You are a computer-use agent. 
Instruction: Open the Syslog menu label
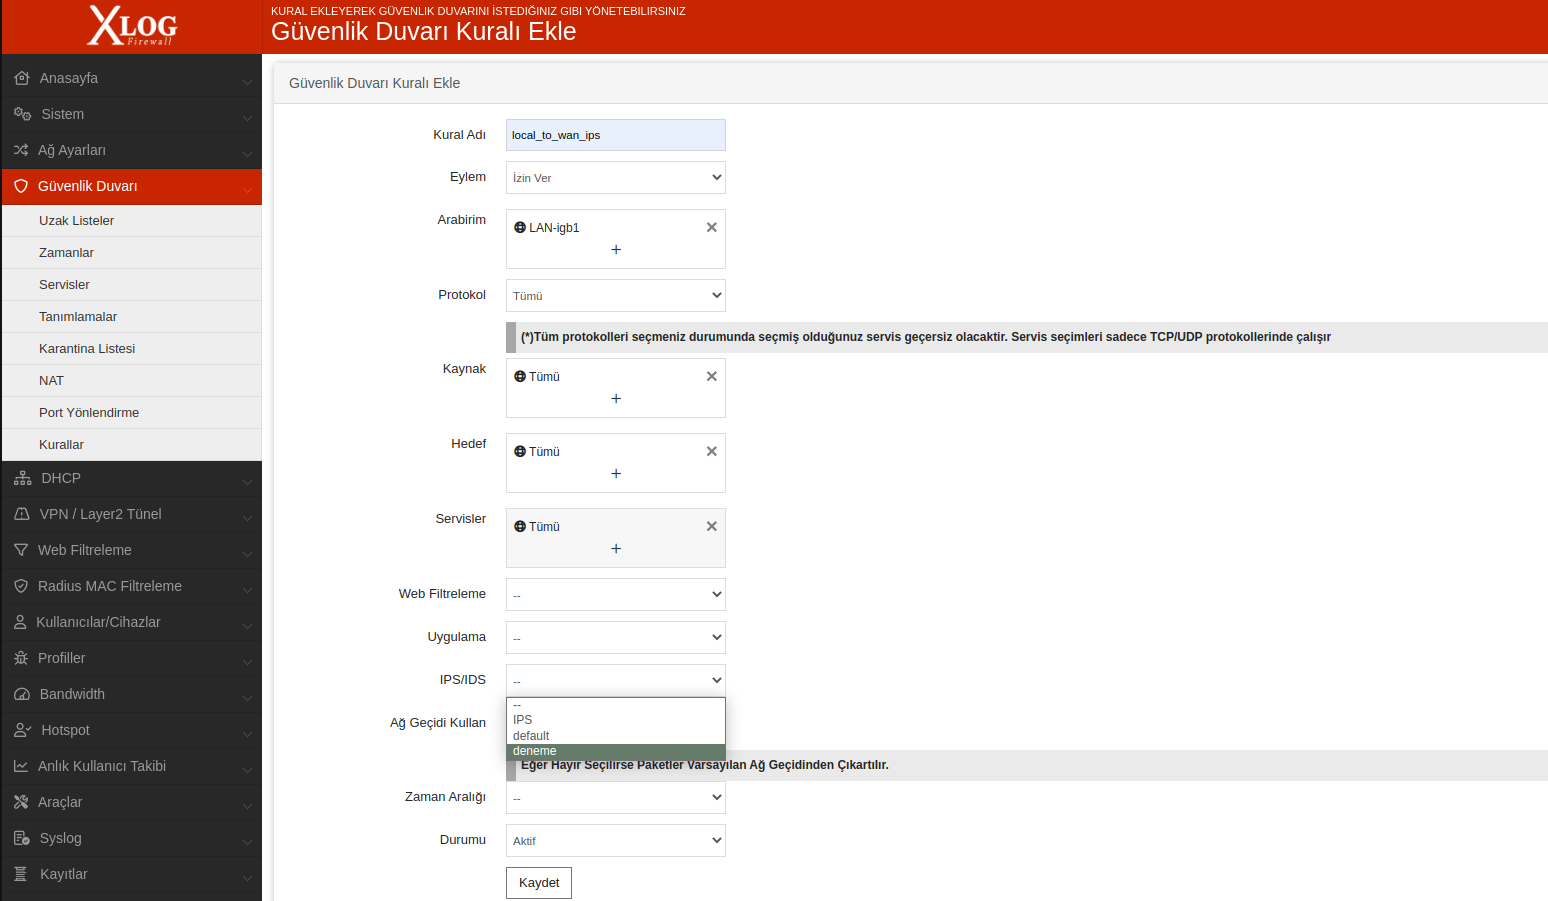click(60, 838)
